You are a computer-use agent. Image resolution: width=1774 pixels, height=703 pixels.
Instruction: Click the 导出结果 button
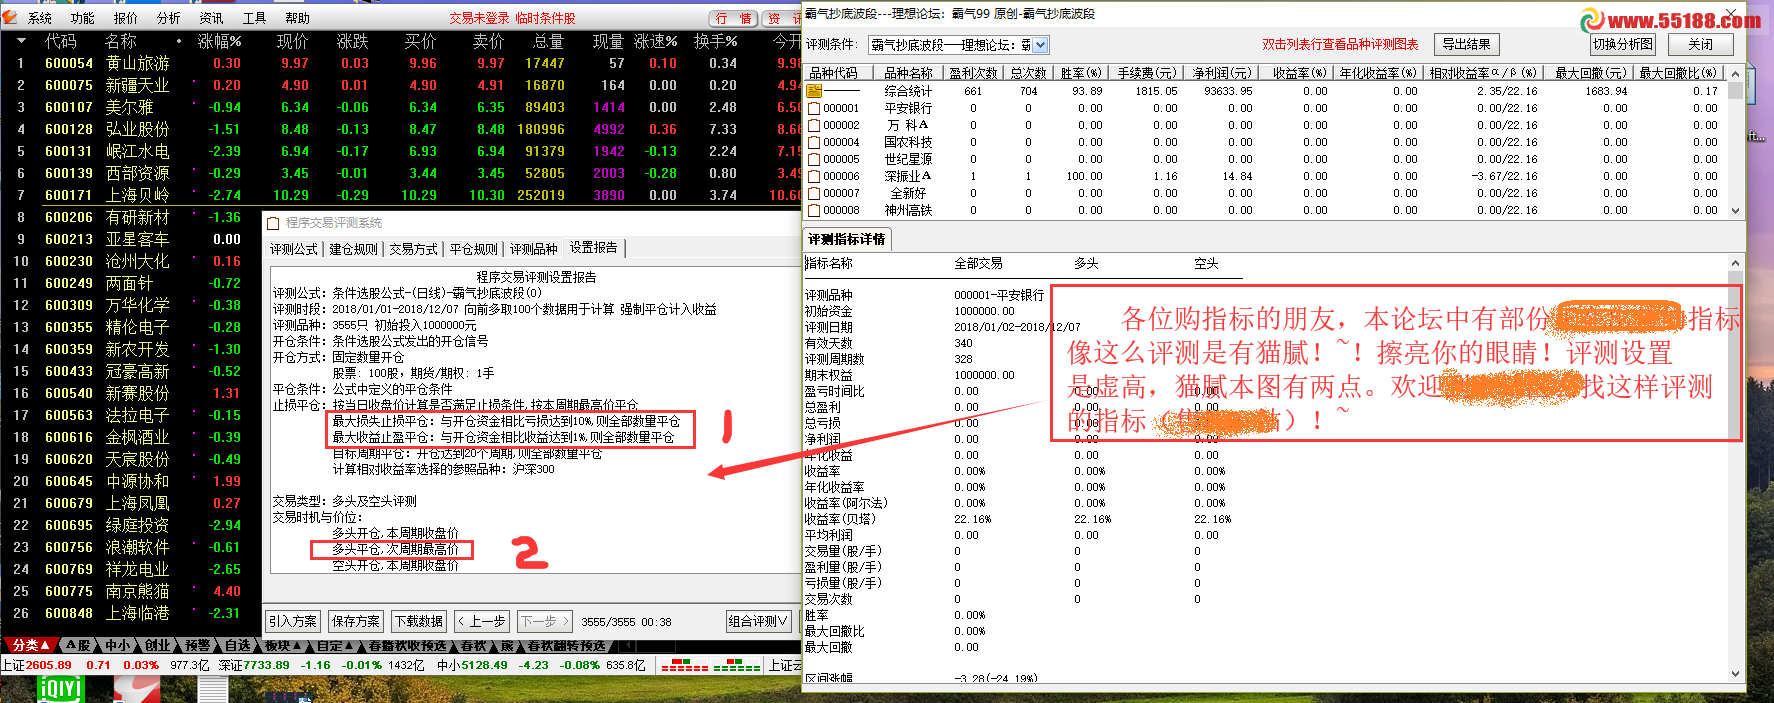pos(1466,44)
